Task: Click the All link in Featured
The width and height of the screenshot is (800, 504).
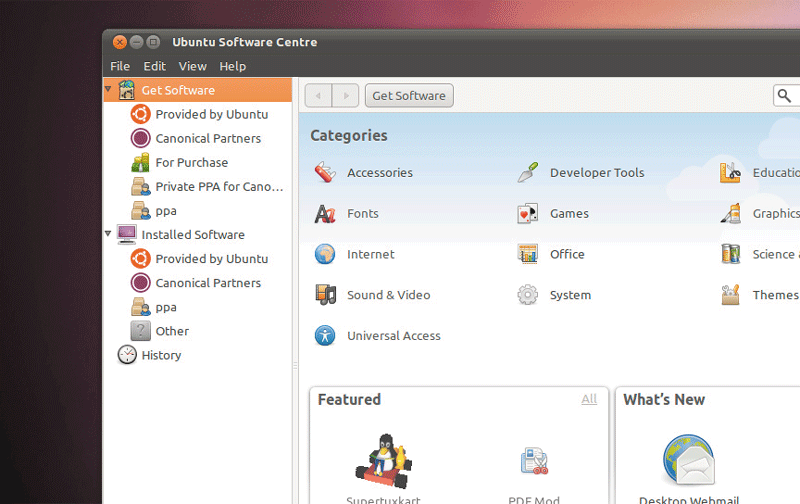Action: click(x=589, y=399)
